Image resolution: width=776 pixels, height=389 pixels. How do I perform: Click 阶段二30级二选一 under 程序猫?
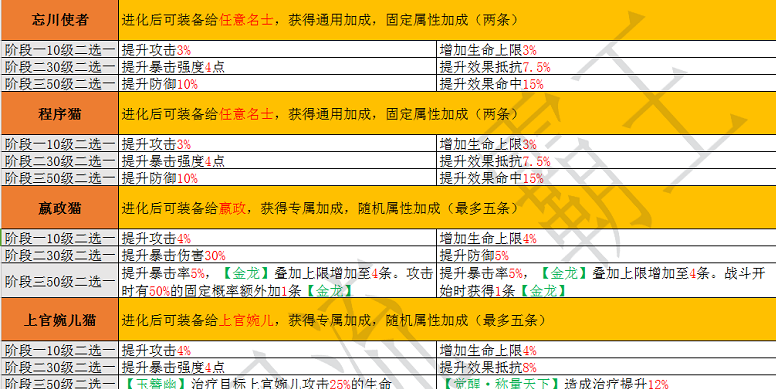[x=59, y=160]
